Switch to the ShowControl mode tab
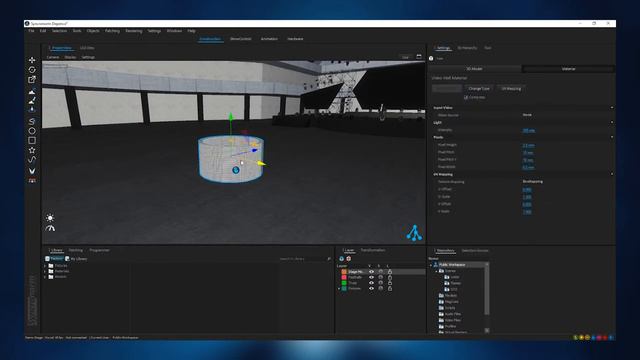640x360 pixels. 241,39
